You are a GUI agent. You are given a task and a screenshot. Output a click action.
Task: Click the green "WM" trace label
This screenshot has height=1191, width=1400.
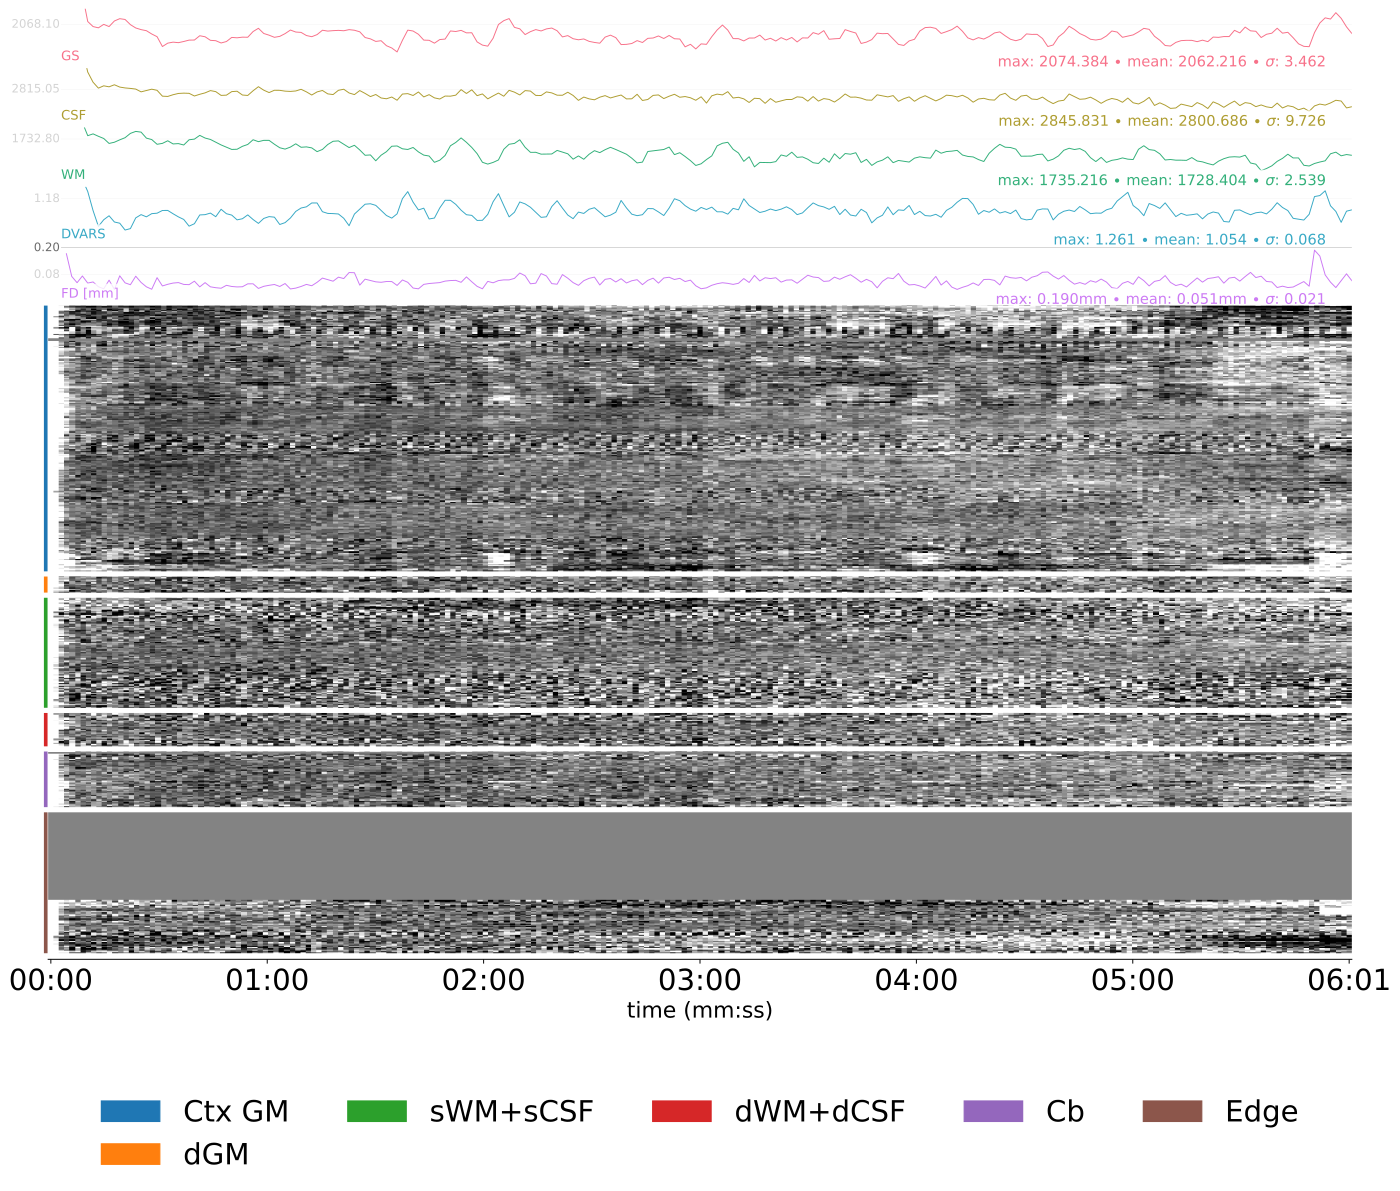tap(73, 174)
